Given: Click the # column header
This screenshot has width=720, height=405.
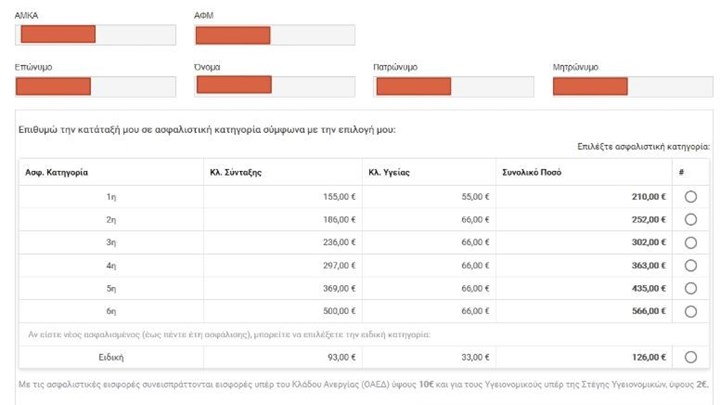Looking at the screenshot, I should (x=681, y=172).
